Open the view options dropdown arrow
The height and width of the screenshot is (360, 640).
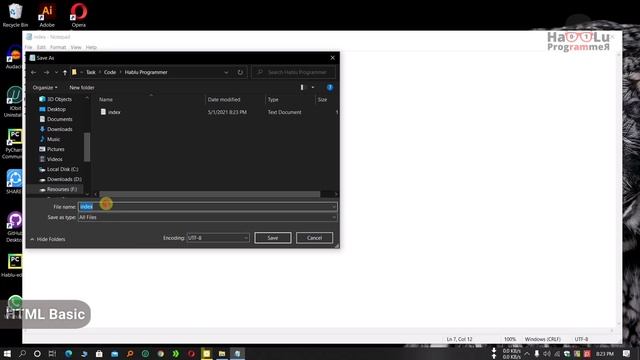pyautogui.click(x=313, y=87)
